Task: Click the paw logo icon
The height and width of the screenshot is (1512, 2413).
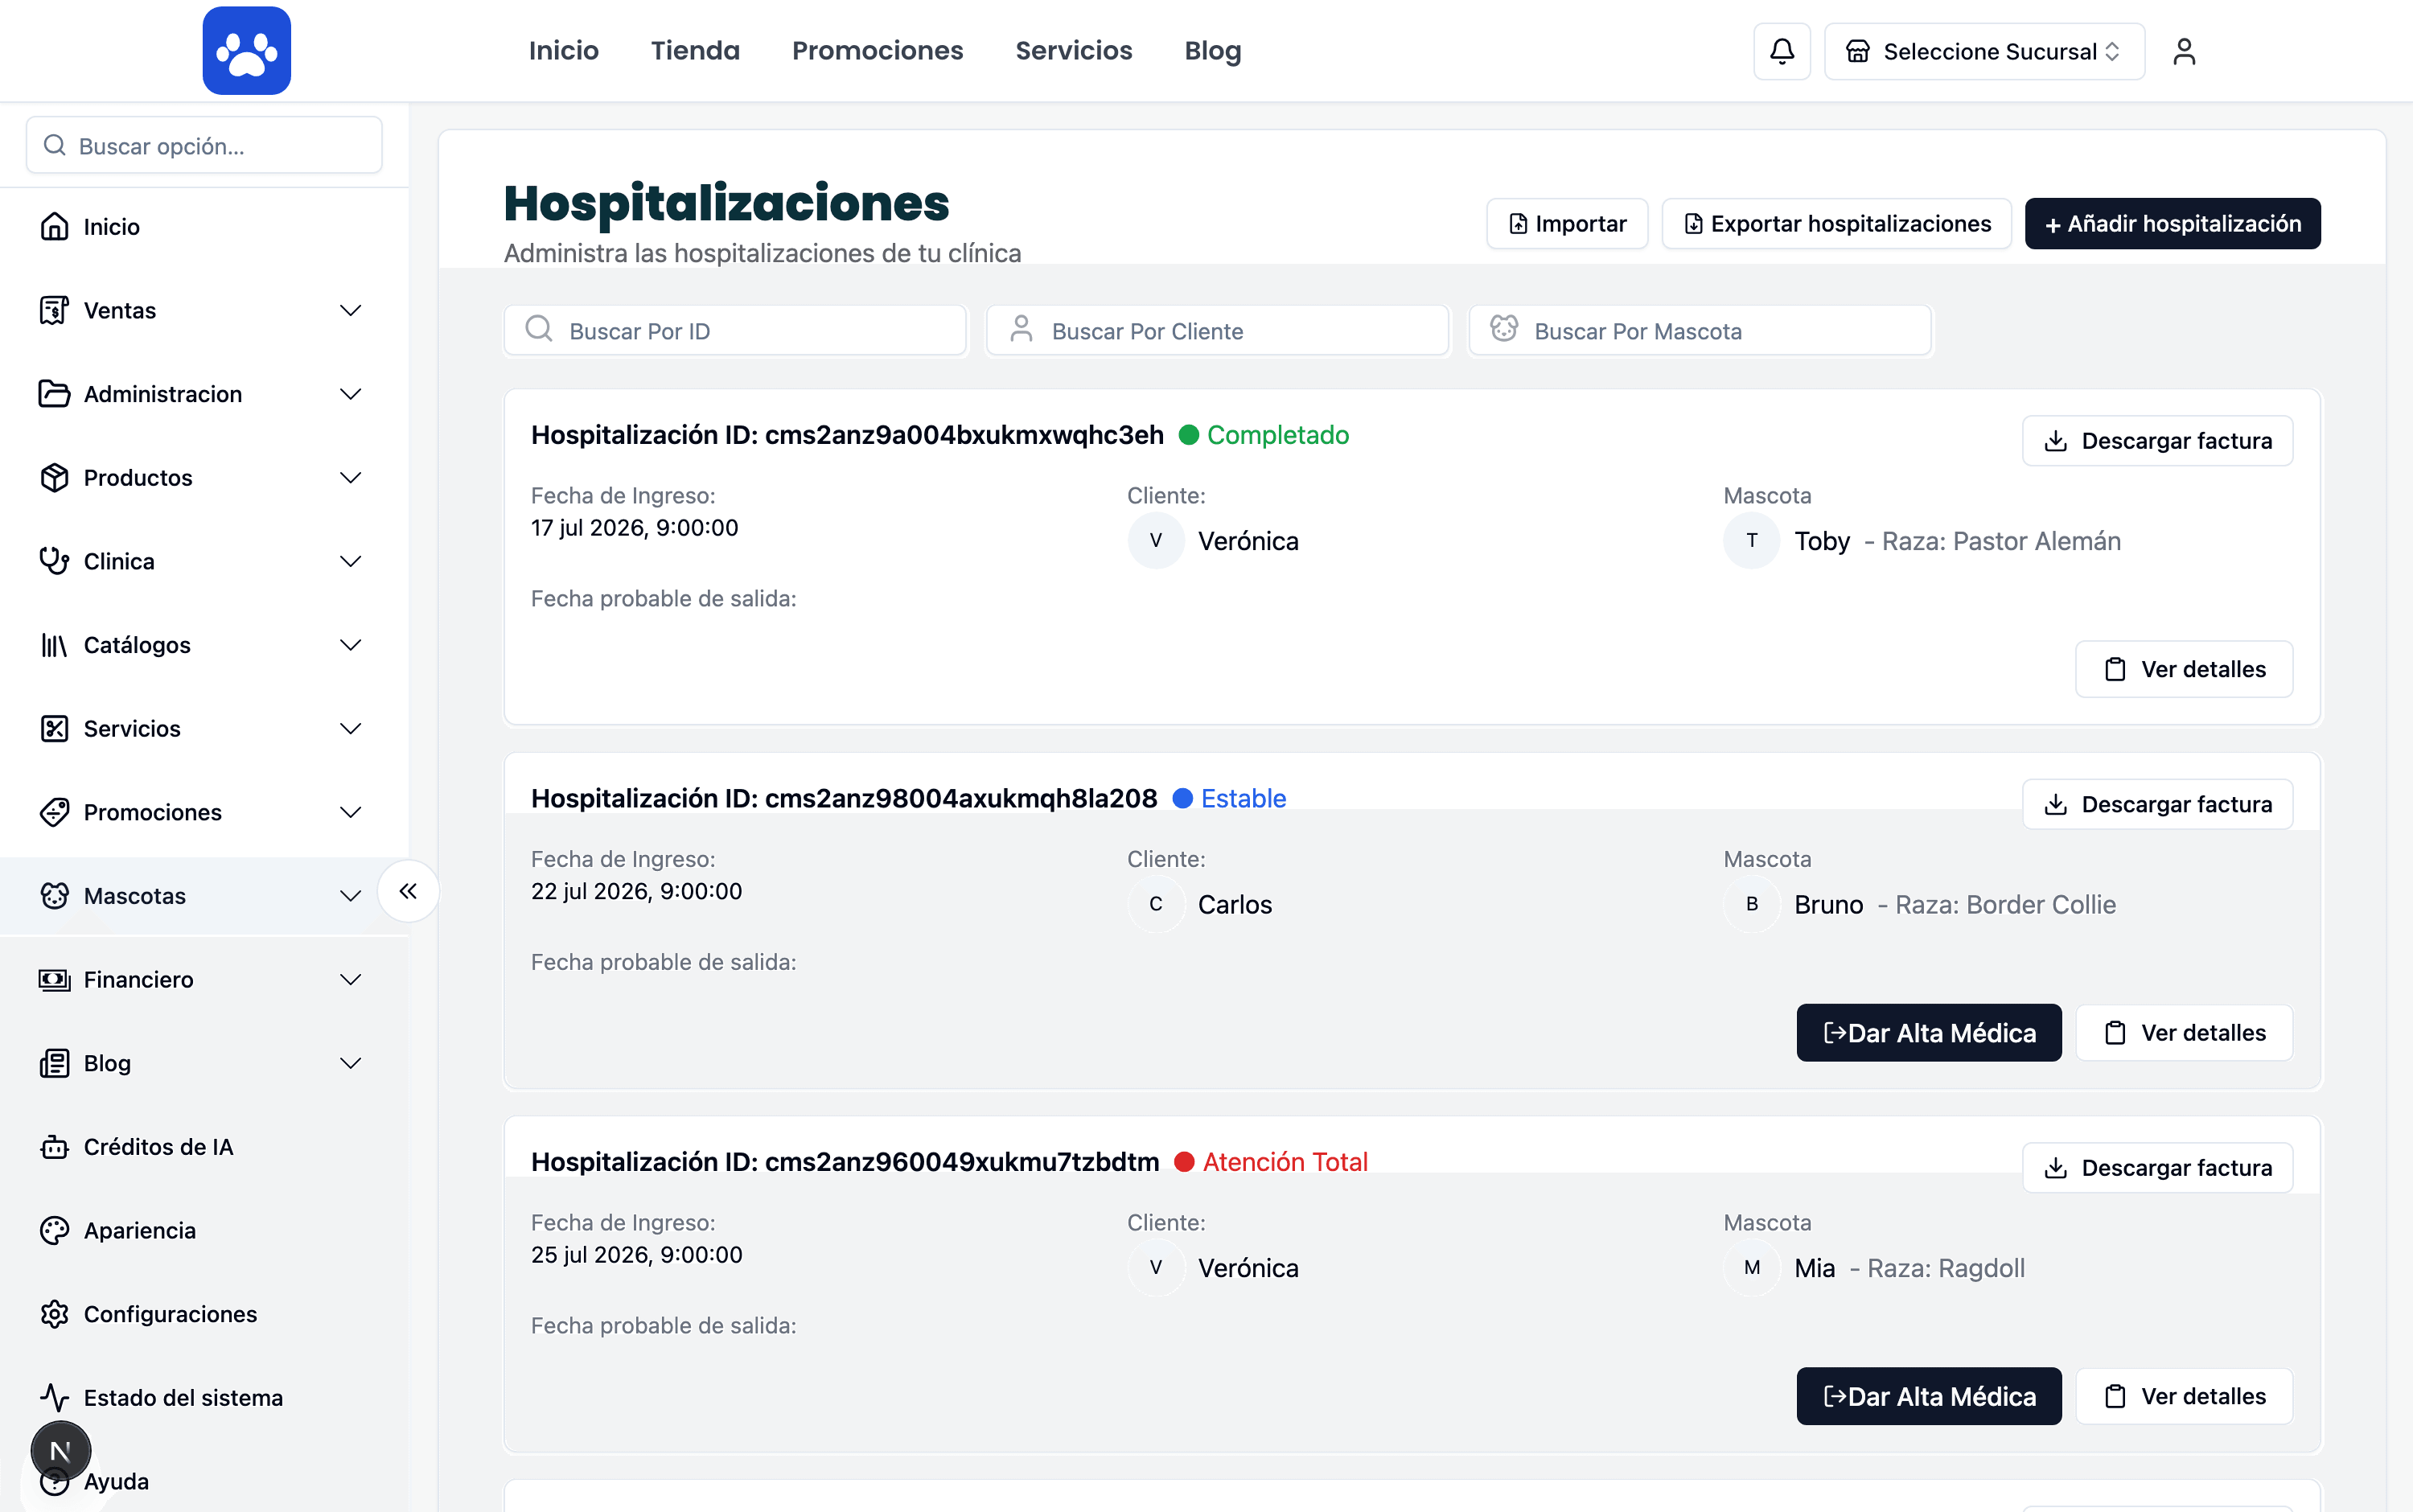Action: coord(246,51)
